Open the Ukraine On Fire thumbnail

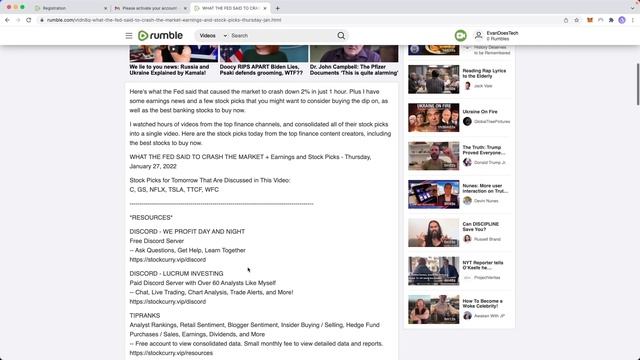coord(433,118)
